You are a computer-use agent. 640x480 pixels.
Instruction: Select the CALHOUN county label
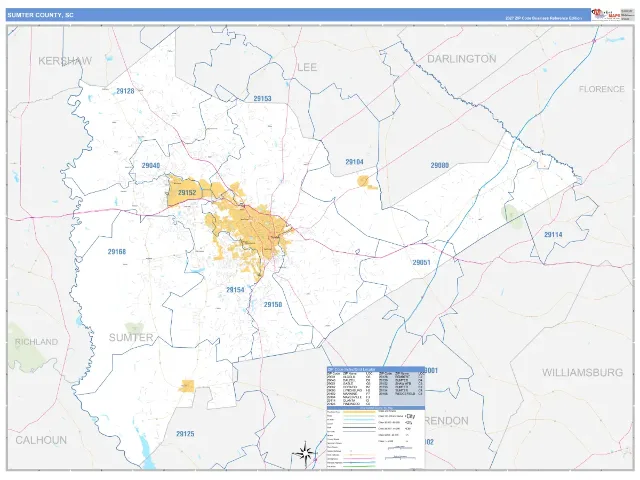coord(41,440)
